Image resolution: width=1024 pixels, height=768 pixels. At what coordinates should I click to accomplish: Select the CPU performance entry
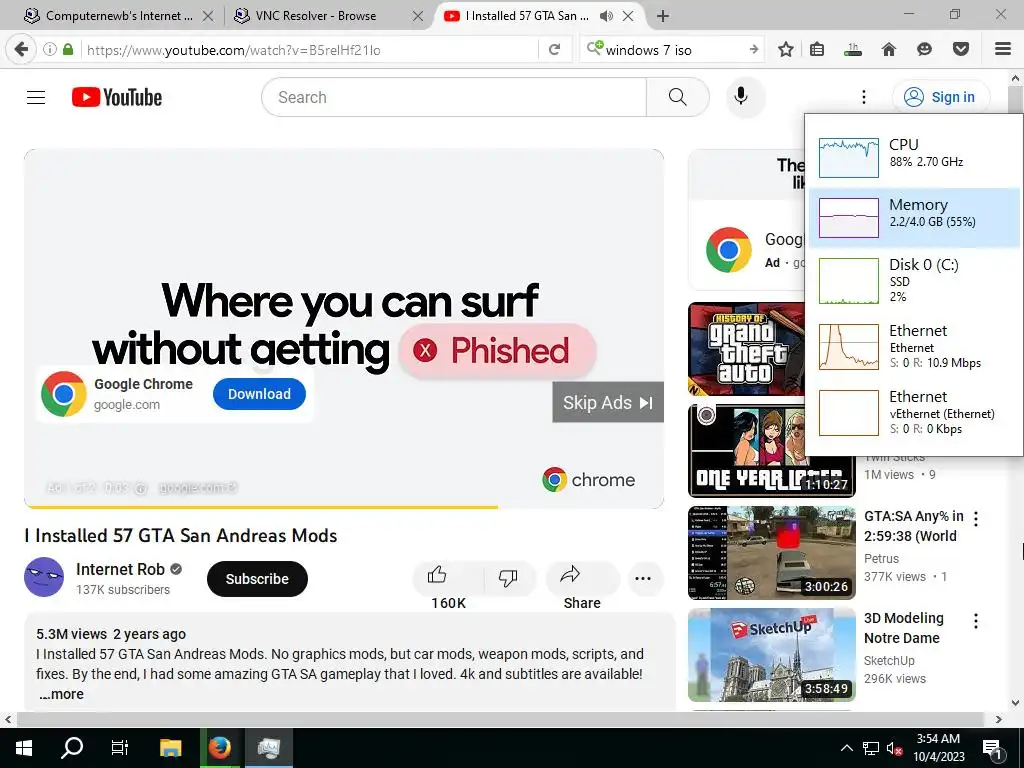click(x=914, y=157)
